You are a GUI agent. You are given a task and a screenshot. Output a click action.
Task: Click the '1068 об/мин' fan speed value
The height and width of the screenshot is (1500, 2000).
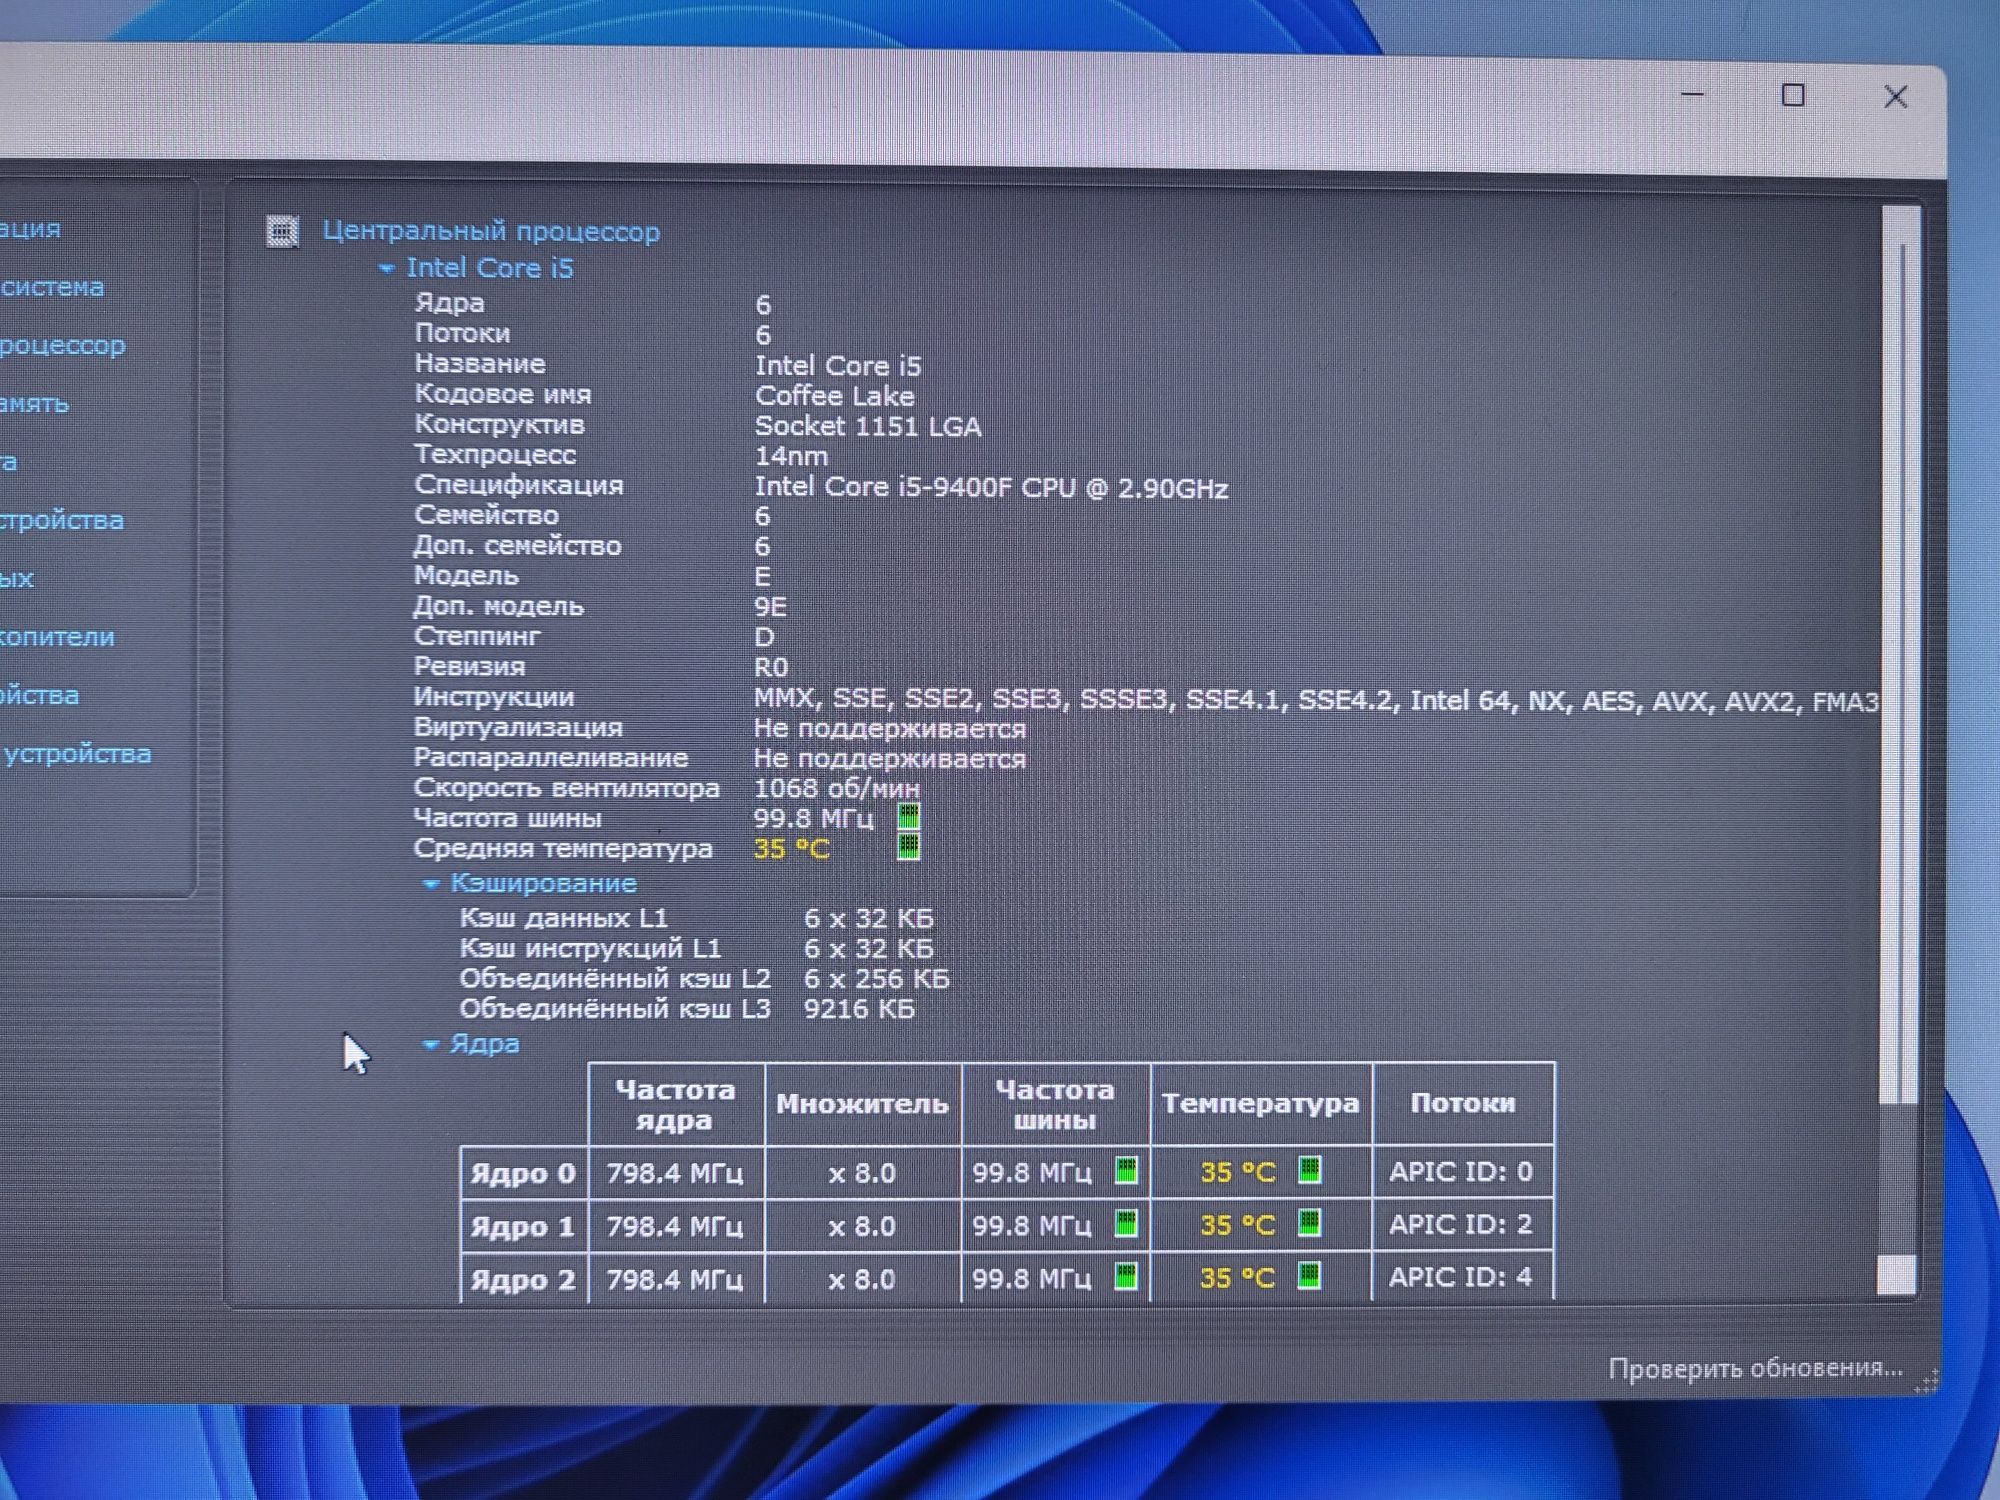[x=836, y=788]
